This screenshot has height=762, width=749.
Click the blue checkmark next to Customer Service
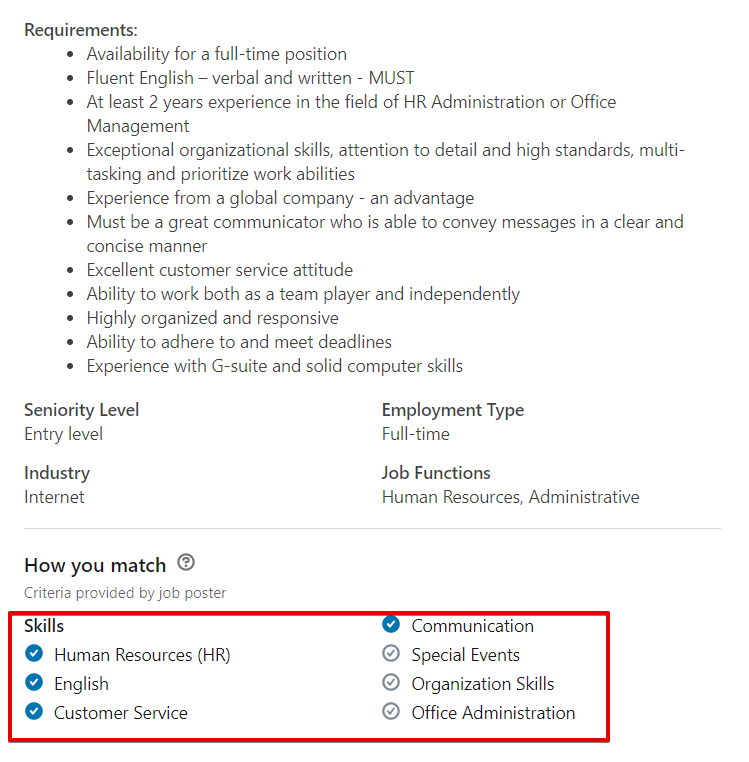pos(34,711)
